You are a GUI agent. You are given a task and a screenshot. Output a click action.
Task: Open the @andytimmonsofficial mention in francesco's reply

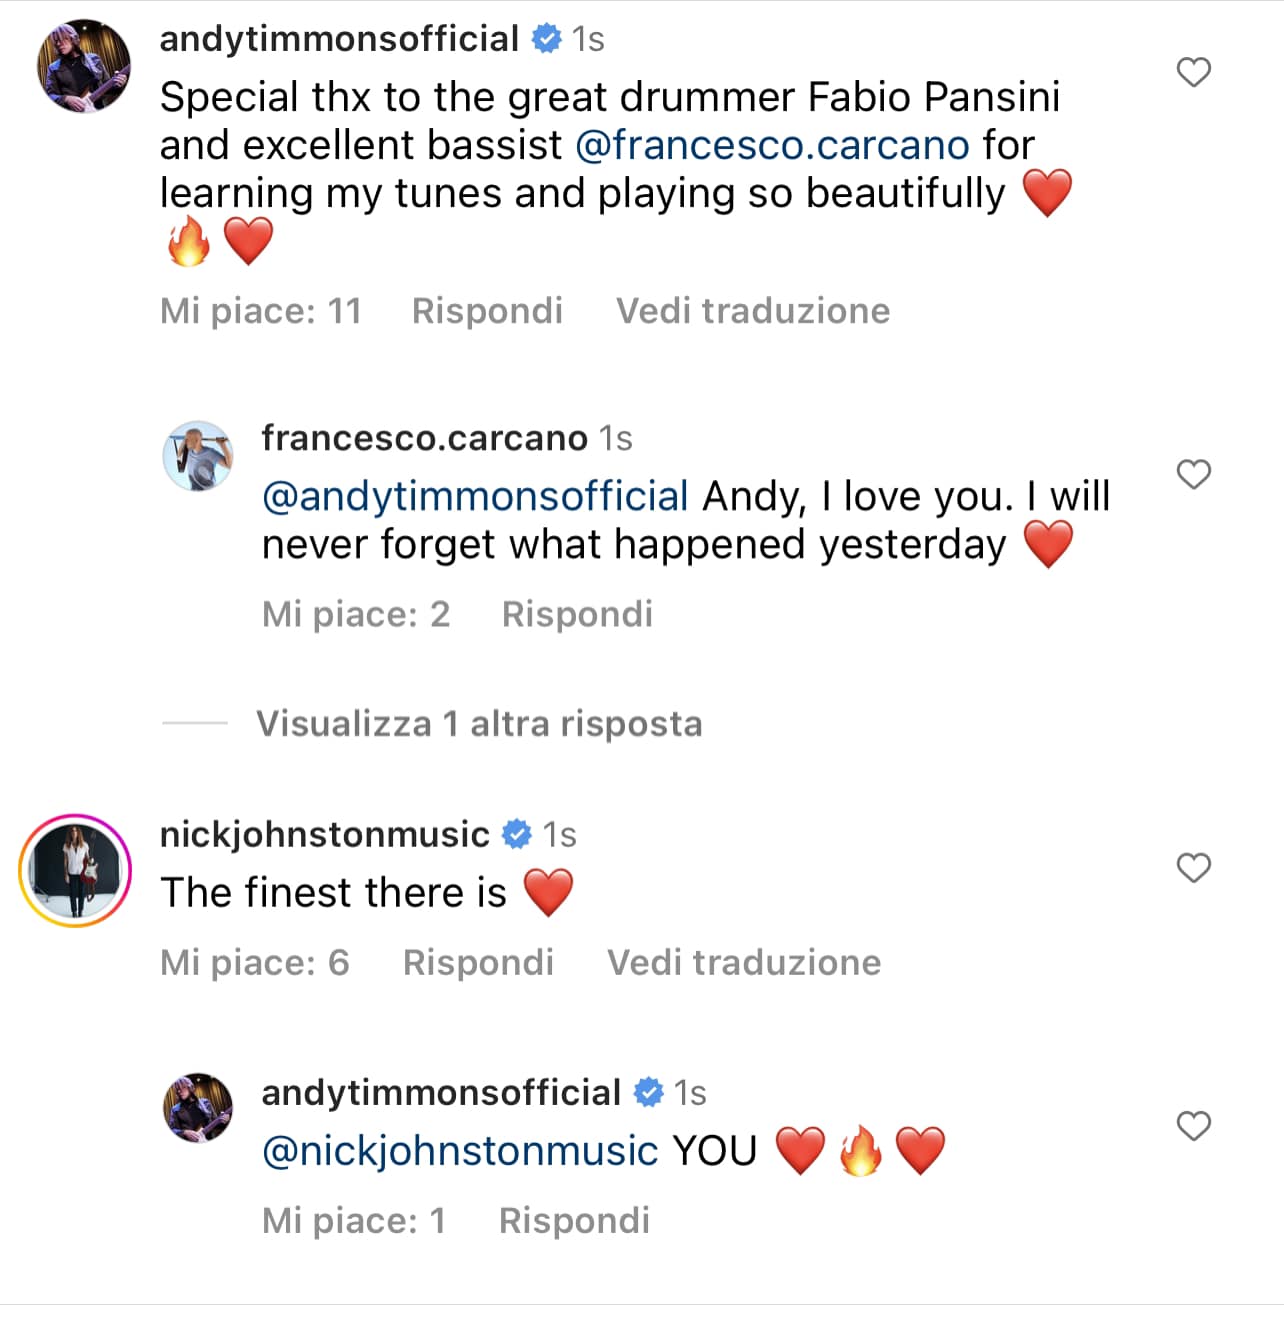[x=475, y=497]
